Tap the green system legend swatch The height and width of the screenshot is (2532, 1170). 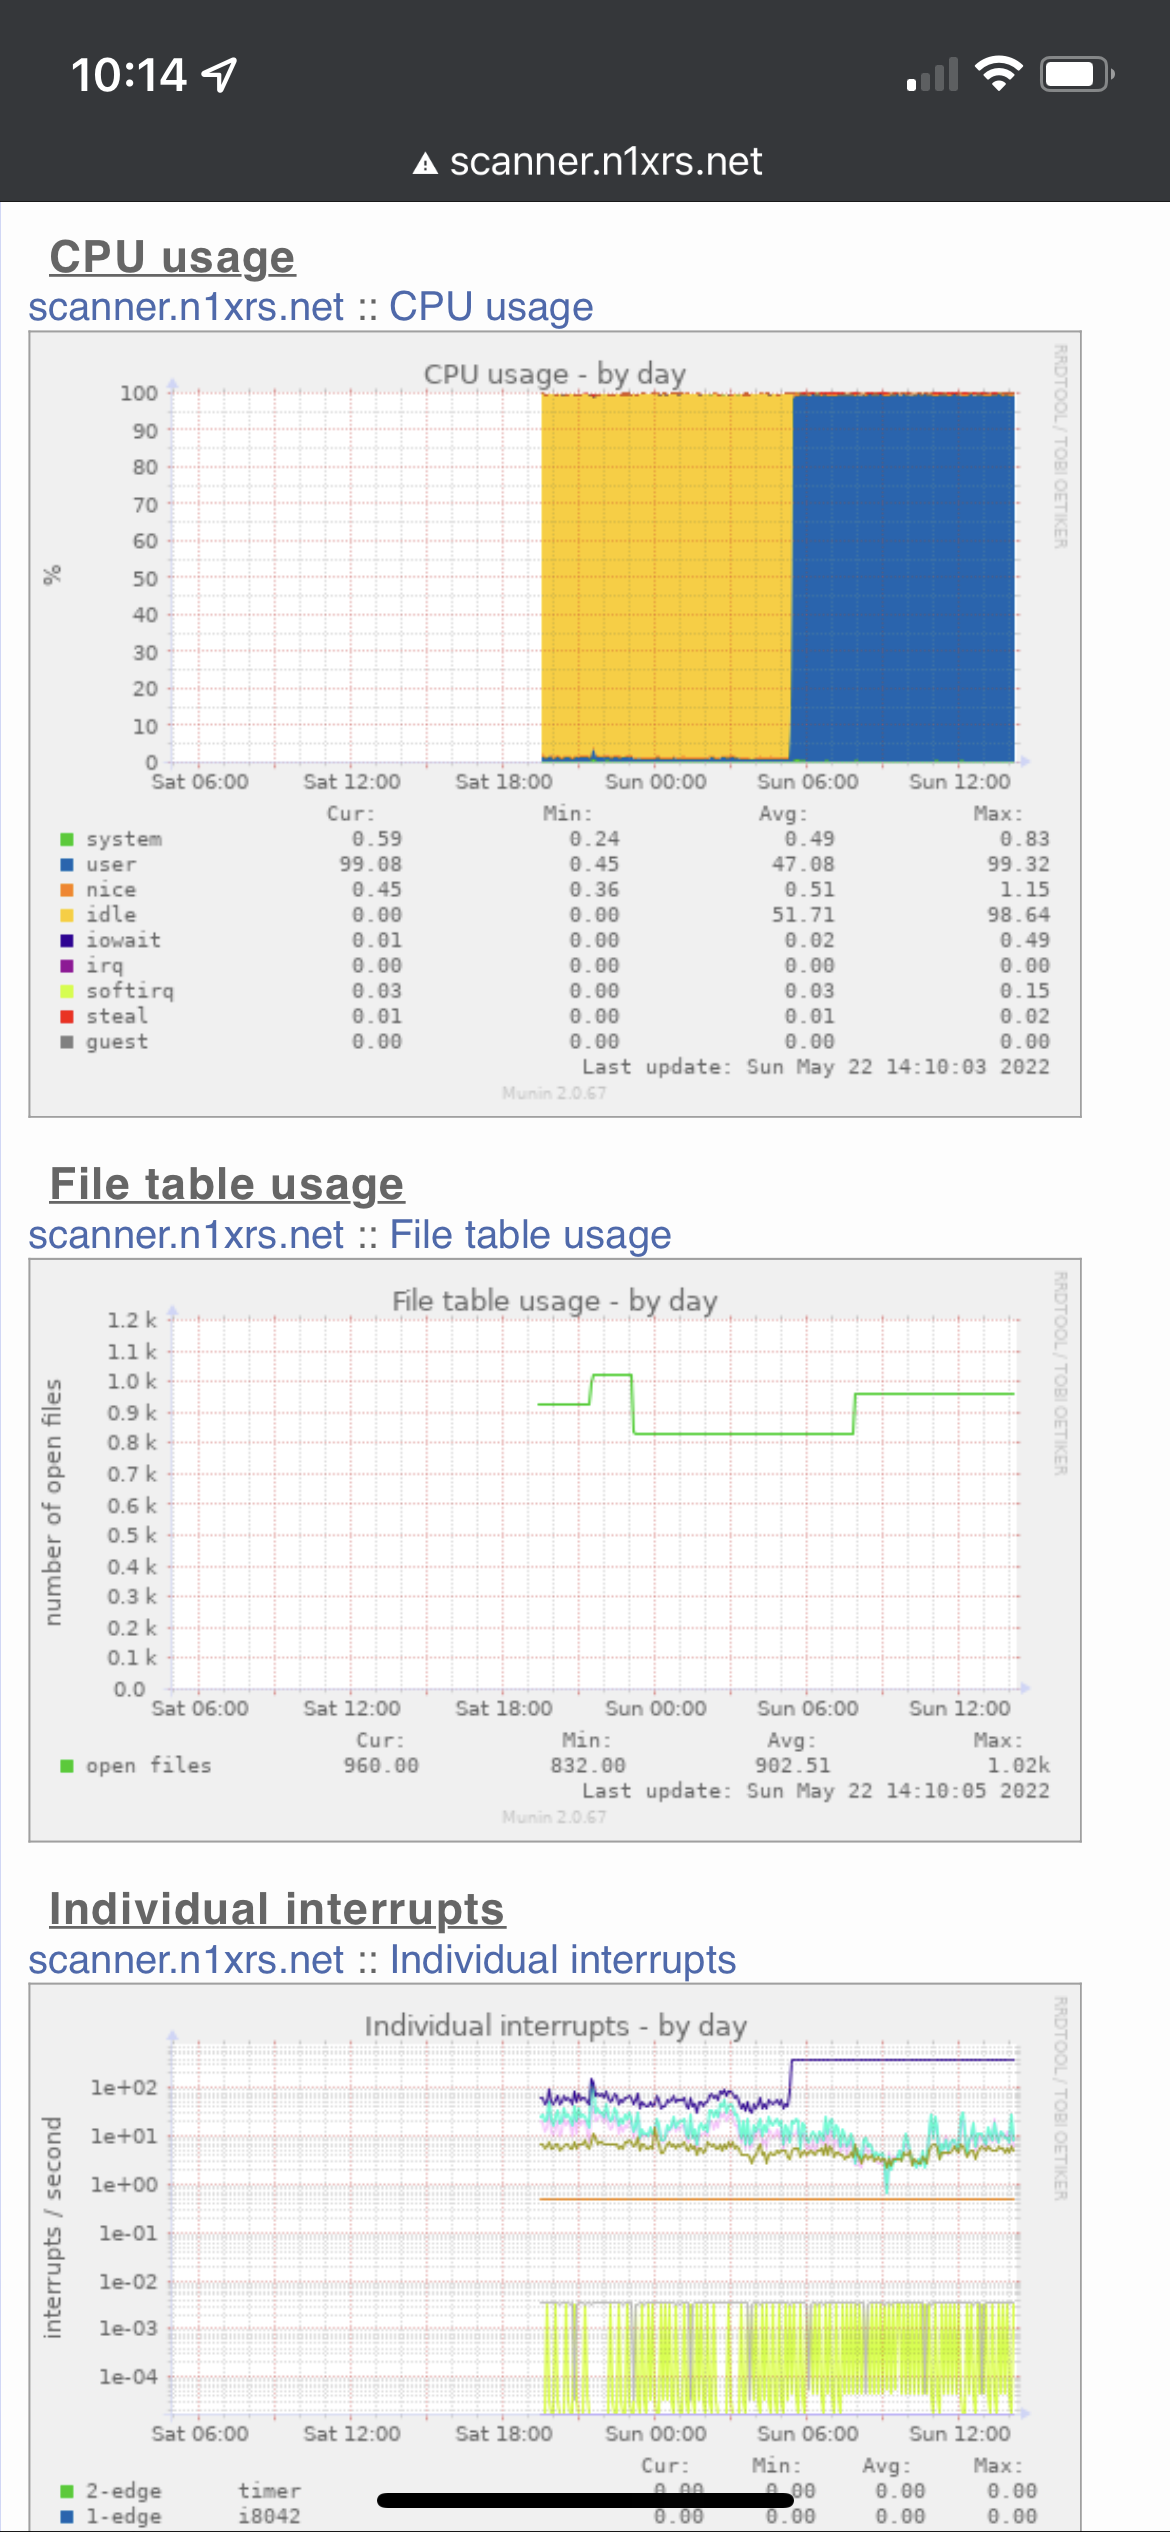coord(67,839)
